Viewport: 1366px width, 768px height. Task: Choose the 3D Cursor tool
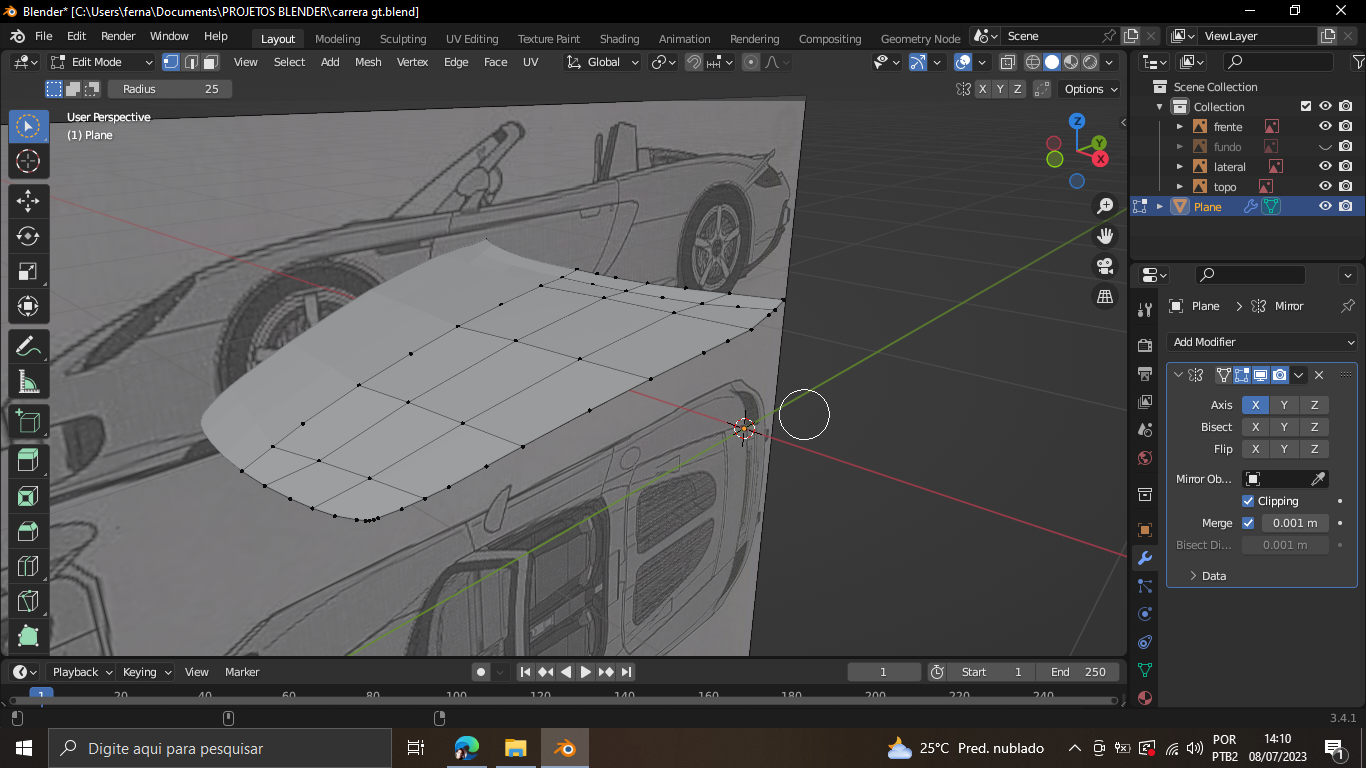click(x=28, y=161)
